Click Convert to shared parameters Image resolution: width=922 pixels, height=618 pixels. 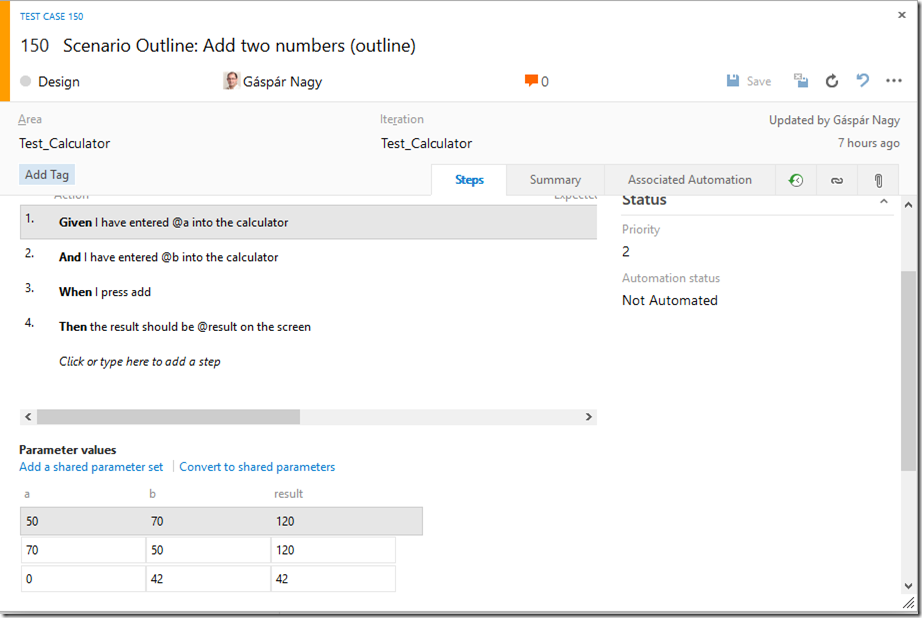coord(257,467)
